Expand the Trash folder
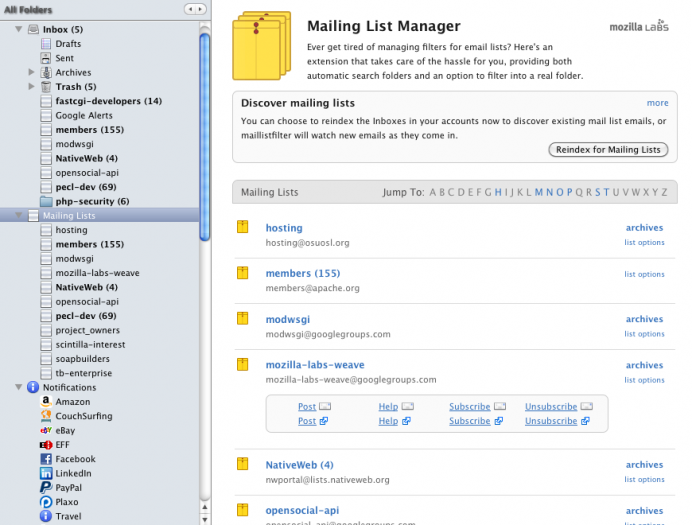The width and height of the screenshot is (692, 525). 31,86
